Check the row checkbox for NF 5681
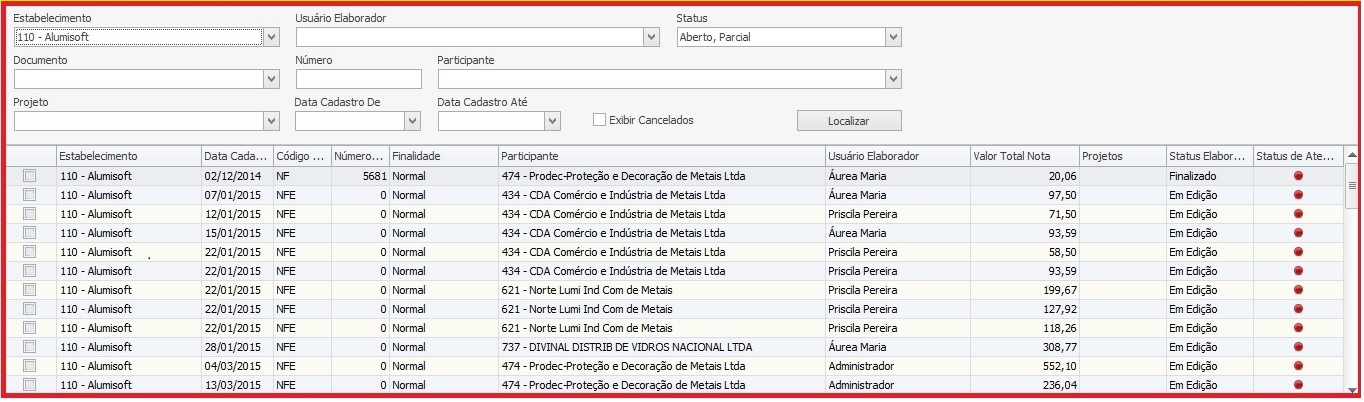This screenshot has height=402, width=1364. pyautogui.click(x=30, y=176)
